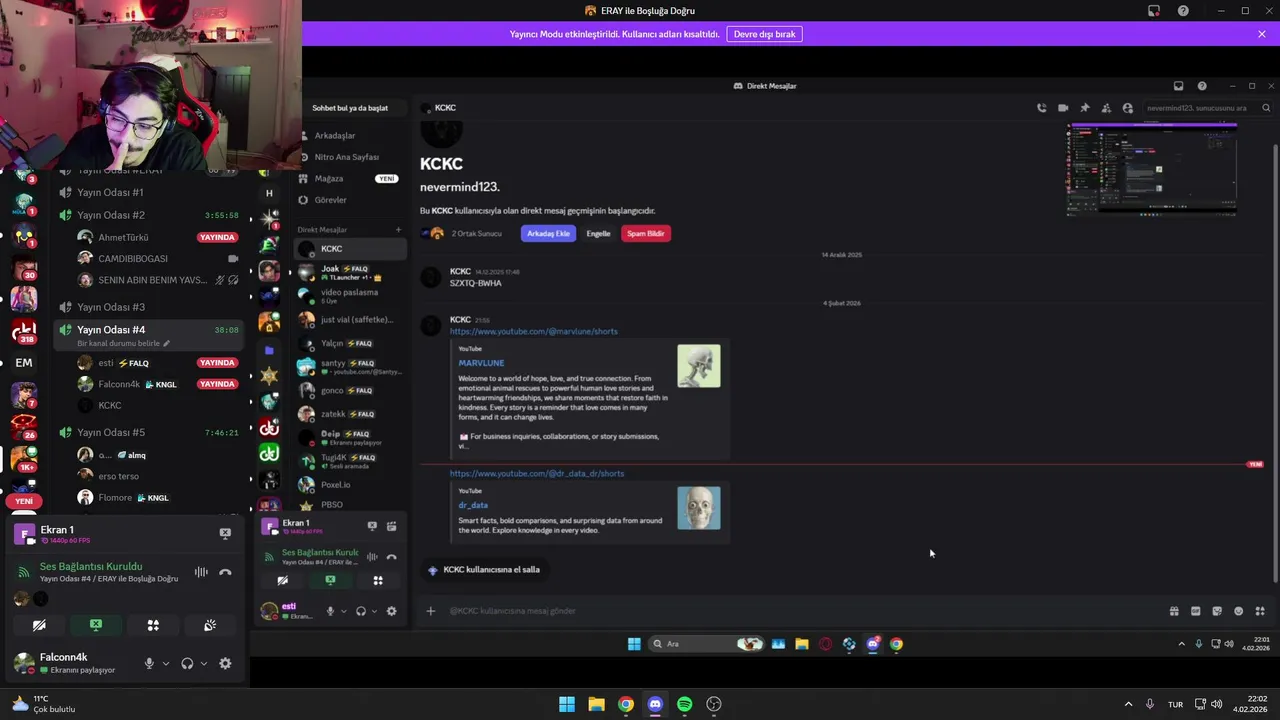Open the GIF picker
The width and height of the screenshot is (1280, 720).
pyautogui.click(x=1196, y=611)
